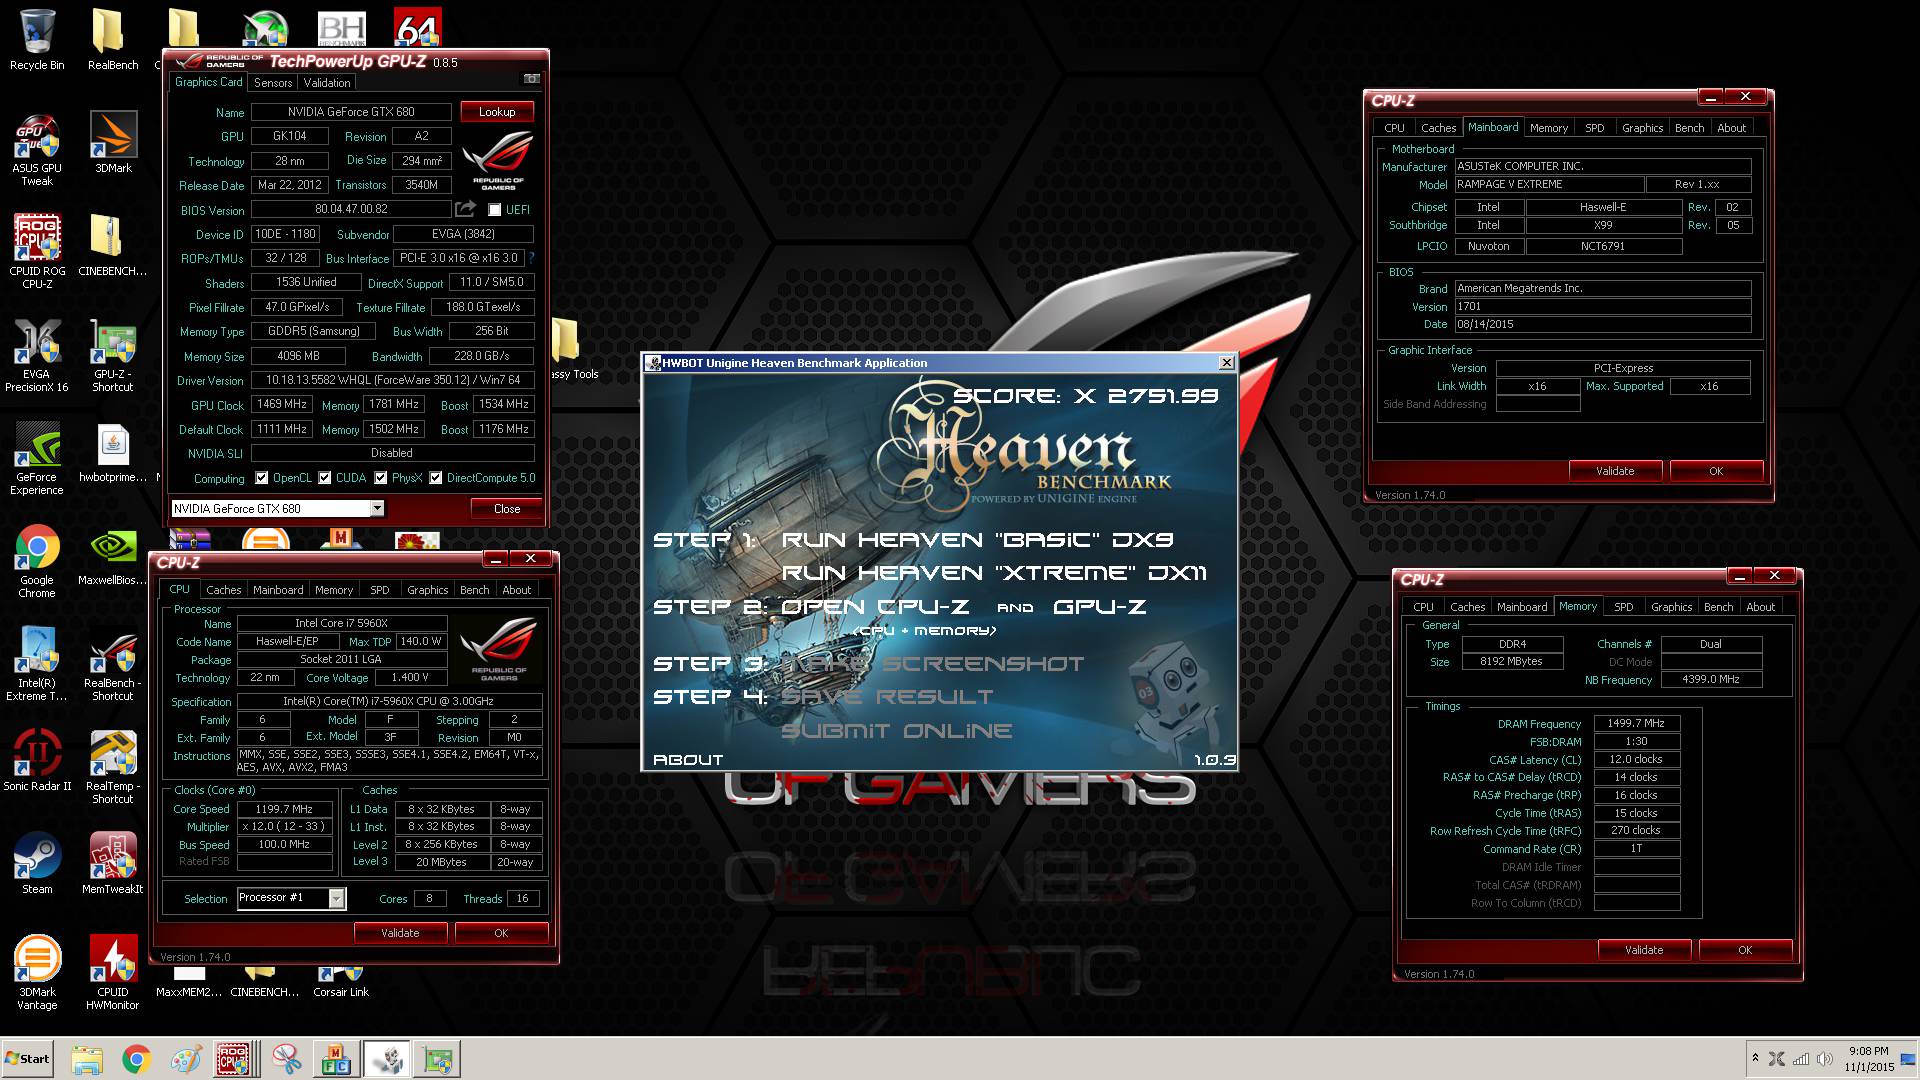Viewport: 1920px width, 1080px height.
Task: Click the GPU Name field in GPU-Z
Action: point(352,112)
